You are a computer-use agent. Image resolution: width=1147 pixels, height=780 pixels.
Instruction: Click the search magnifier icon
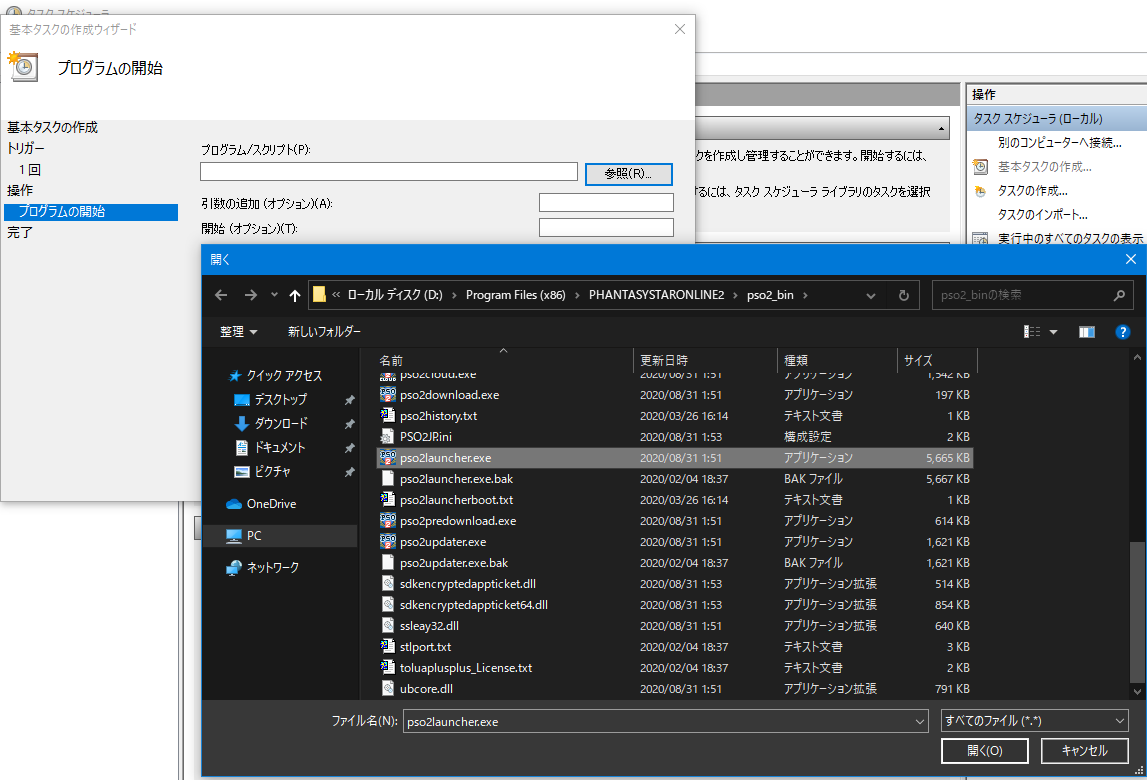(x=1119, y=295)
